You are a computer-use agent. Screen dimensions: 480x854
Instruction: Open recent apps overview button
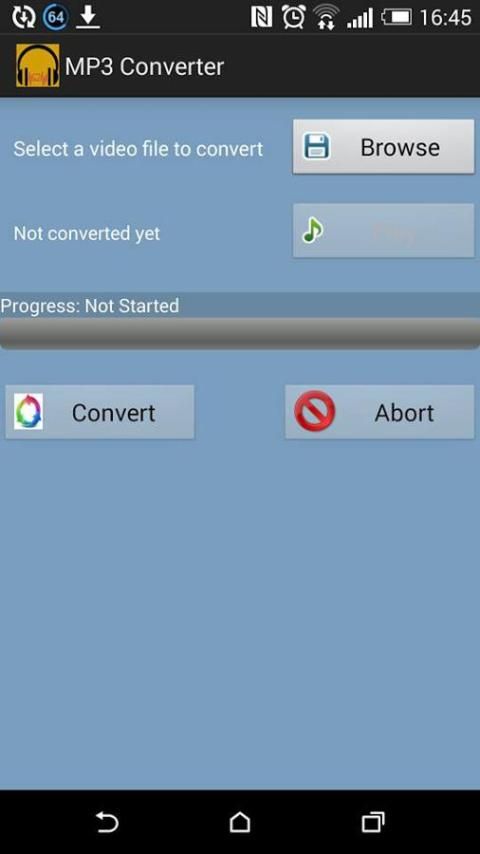[x=373, y=822]
